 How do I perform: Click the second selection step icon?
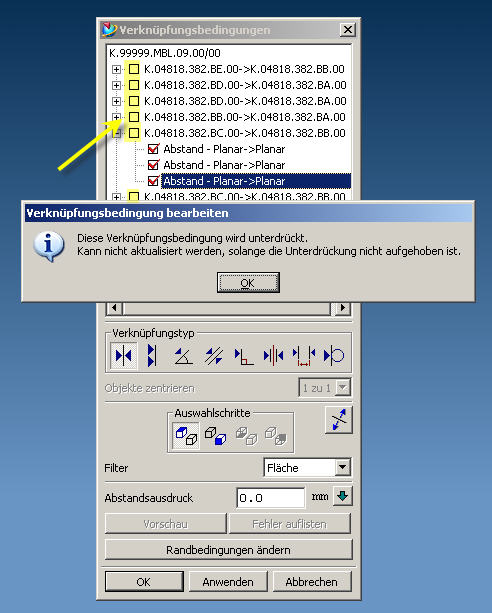click(215, 436)
